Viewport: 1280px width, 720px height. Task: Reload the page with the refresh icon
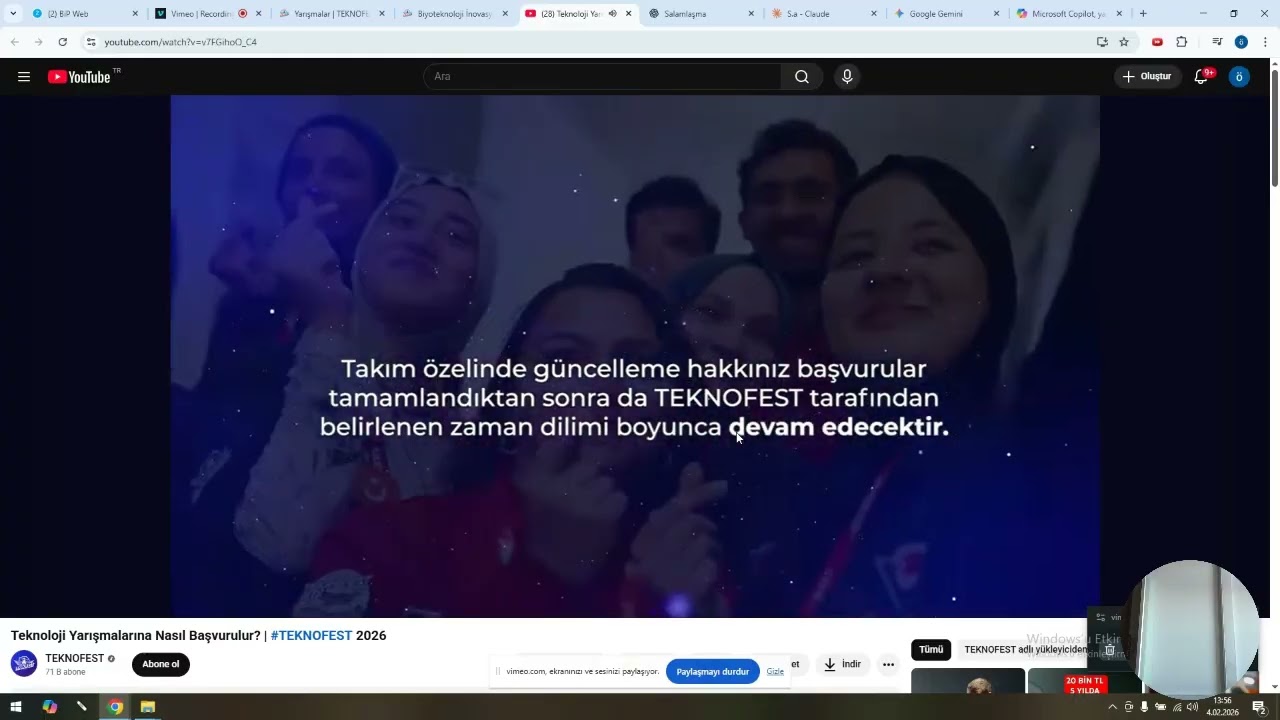[62, 42]
